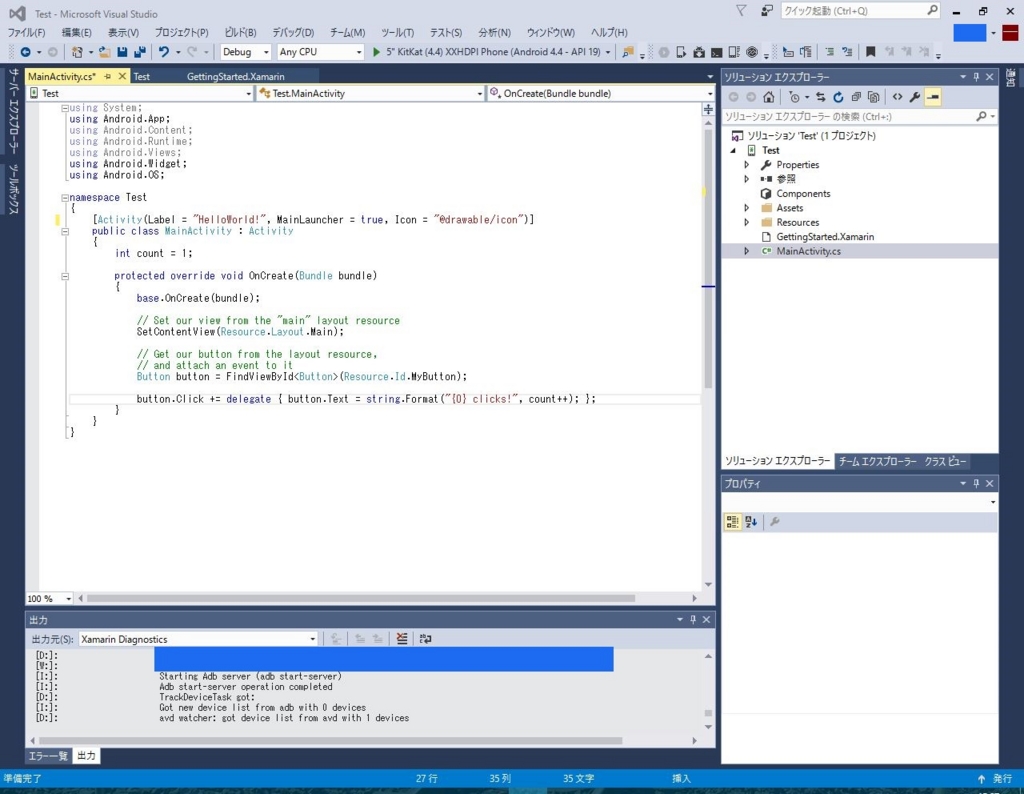Open the ビルド(B) menu
This screenshot has height=794, width=1024.
coord(240,32)
